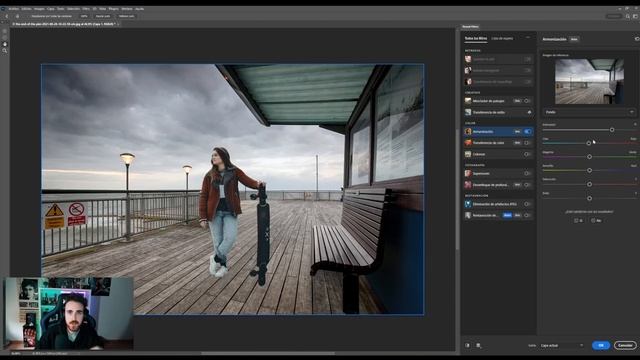The width and height of the screenshot is (640, 360).
Task: Click the Transferencia de estilo filter icon
Action: [468, 112]
